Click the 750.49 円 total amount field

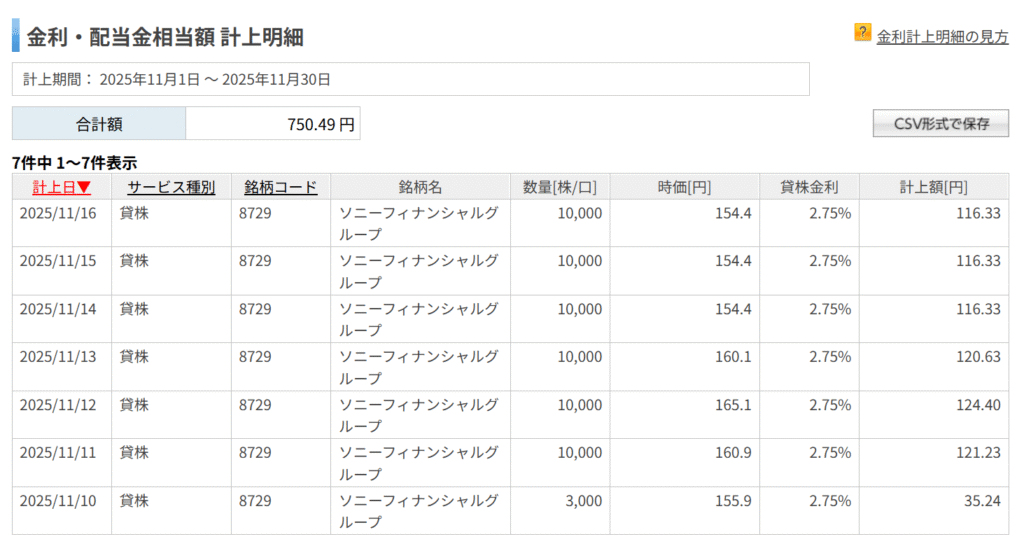tap(272, 125)
